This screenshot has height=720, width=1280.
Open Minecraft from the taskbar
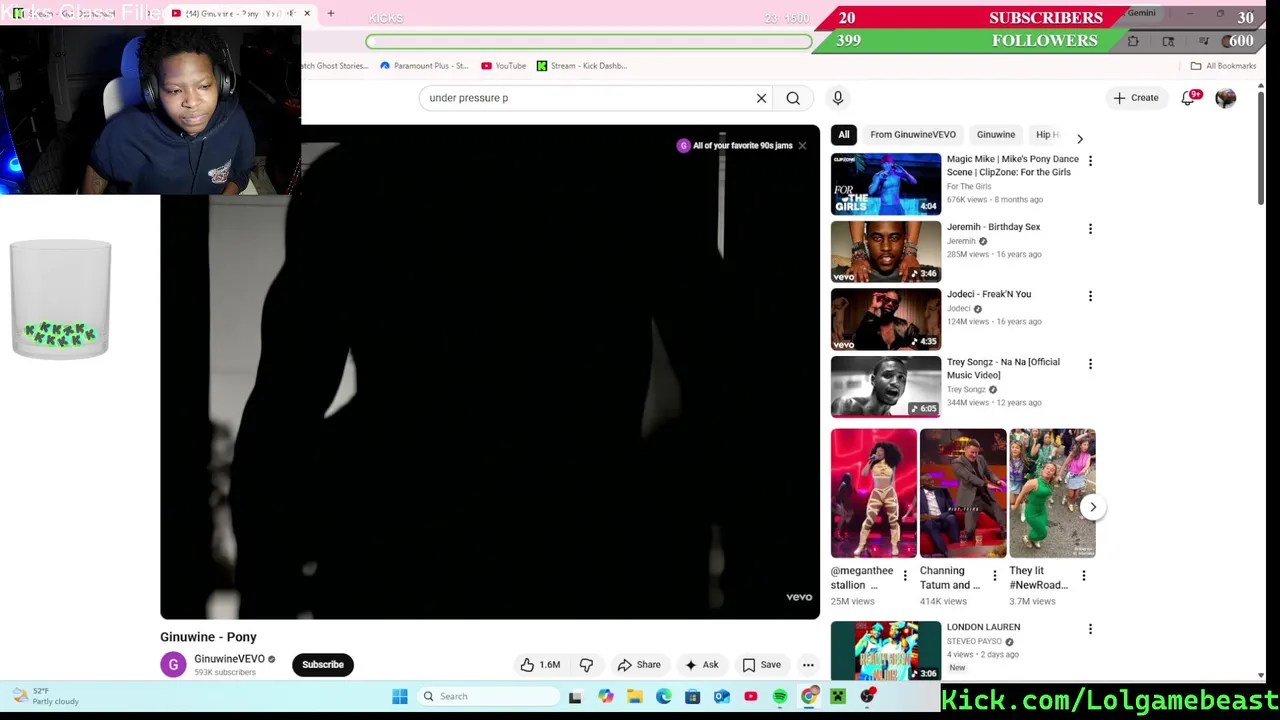tap(838, 697)
